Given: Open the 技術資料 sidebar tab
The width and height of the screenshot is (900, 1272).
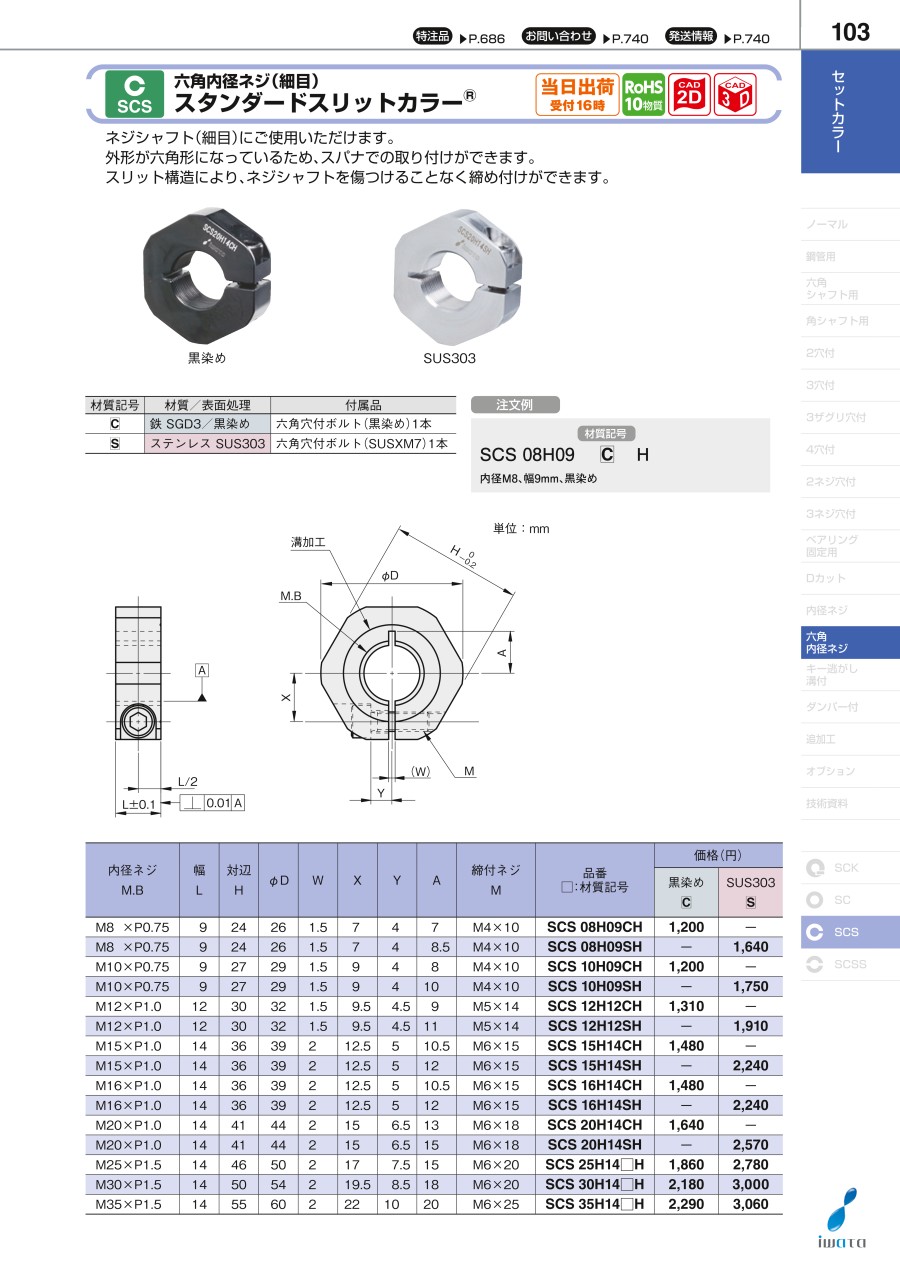Looking at the screenshot, I should 826,803.
